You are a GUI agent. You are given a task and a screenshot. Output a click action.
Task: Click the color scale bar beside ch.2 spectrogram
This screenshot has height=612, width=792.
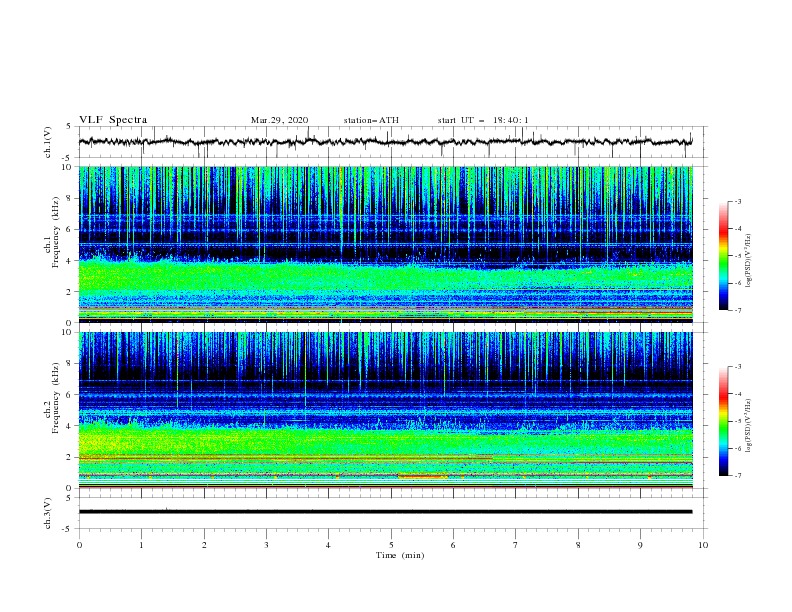pyautogui.click(x=723, y=421)
